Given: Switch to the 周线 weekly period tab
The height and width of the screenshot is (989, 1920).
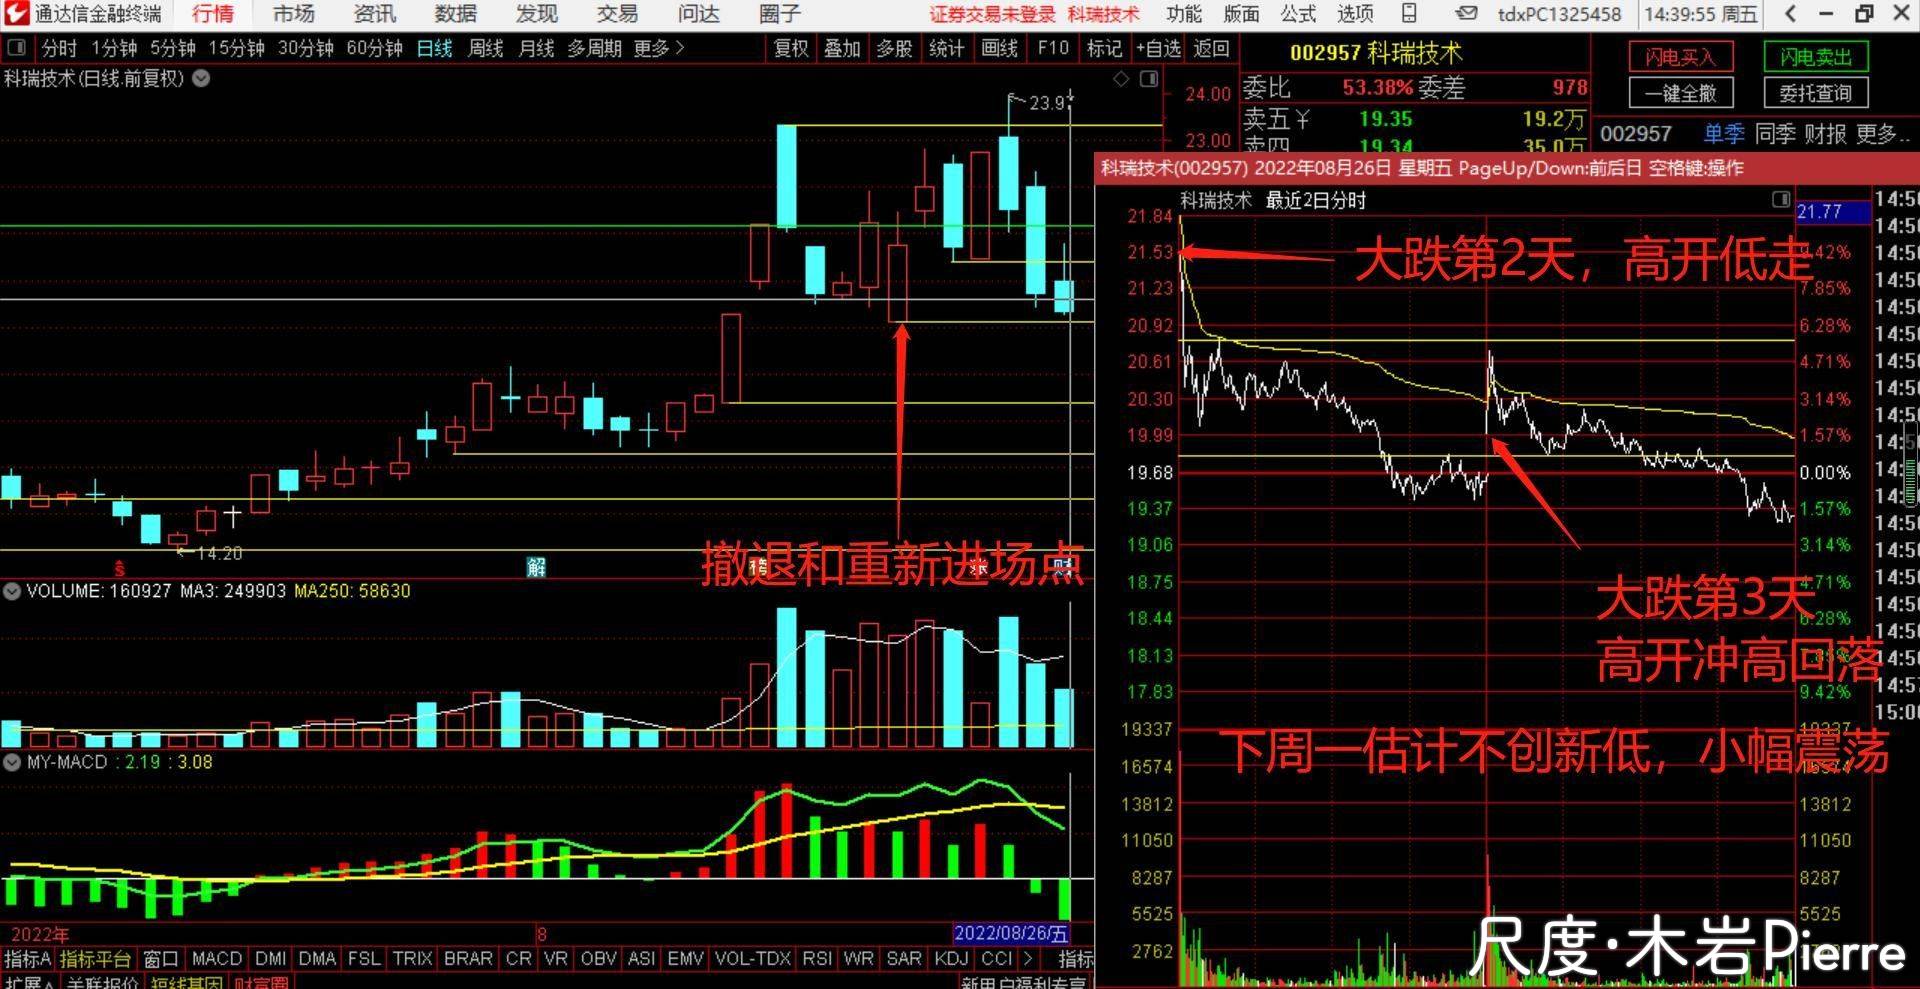Looking at the screenshot, I should [x=485, y=48].
